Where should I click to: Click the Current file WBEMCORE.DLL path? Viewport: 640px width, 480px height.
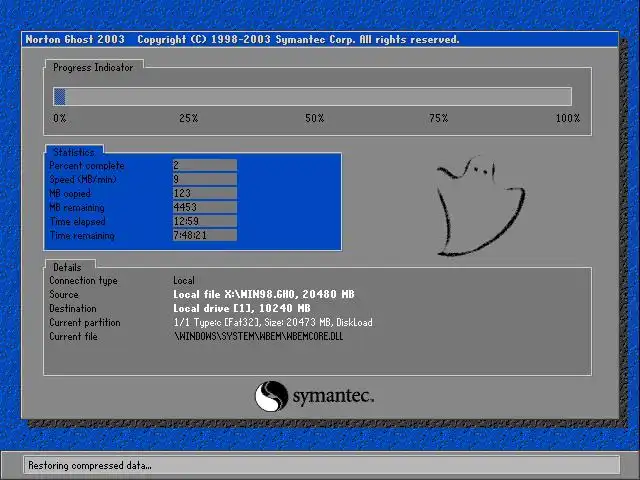click(258, 336)
